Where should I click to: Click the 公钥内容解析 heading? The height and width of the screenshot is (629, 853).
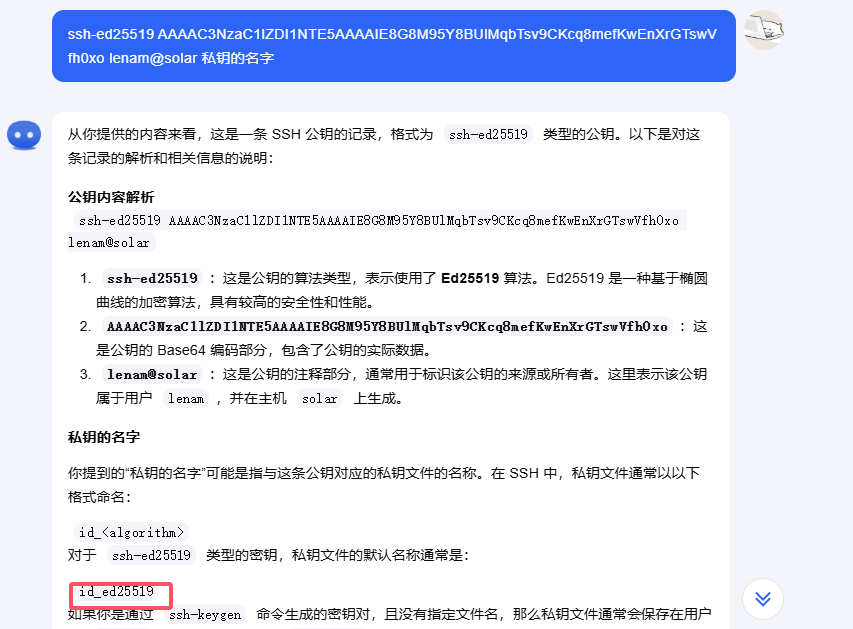click(x=111, y=197)
